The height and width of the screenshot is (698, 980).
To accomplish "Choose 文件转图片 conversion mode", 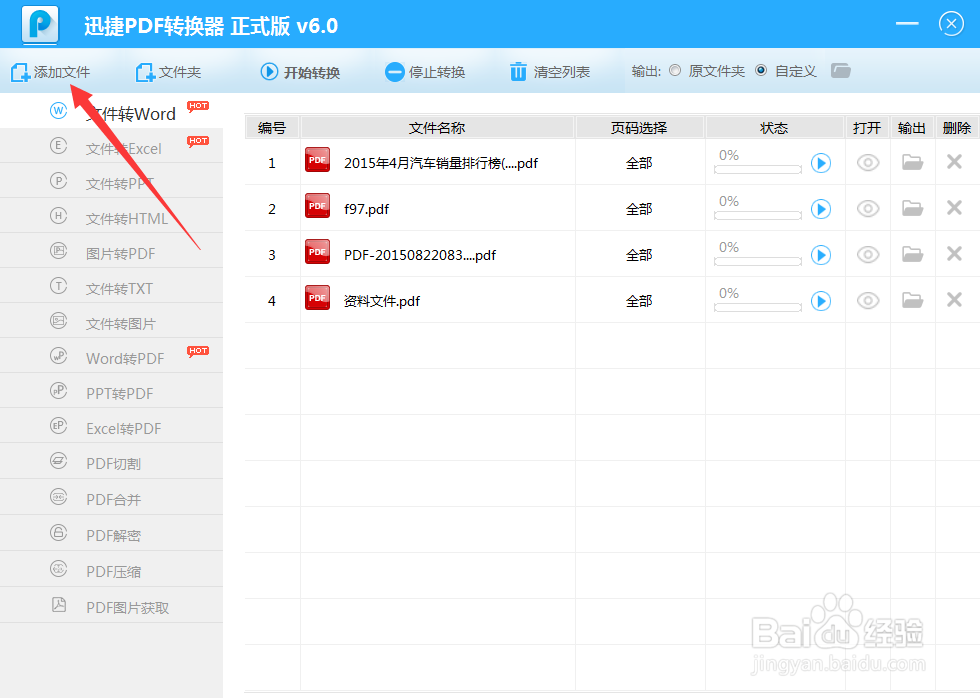I will click(111, 321).
